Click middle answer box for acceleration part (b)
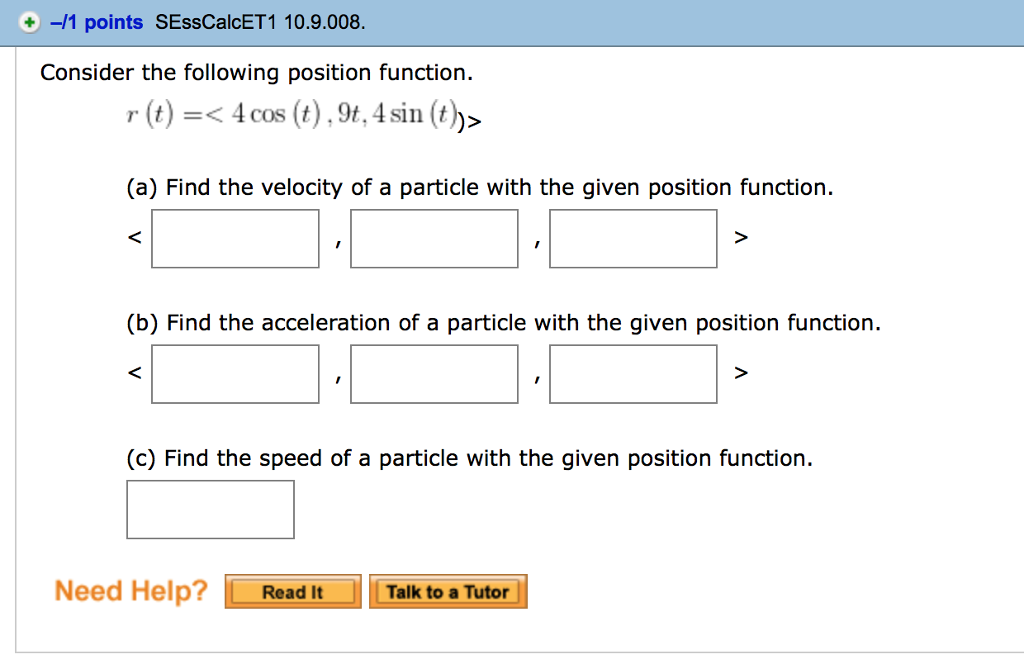The height and width of the screenshot is (664, 1024). 433,373
